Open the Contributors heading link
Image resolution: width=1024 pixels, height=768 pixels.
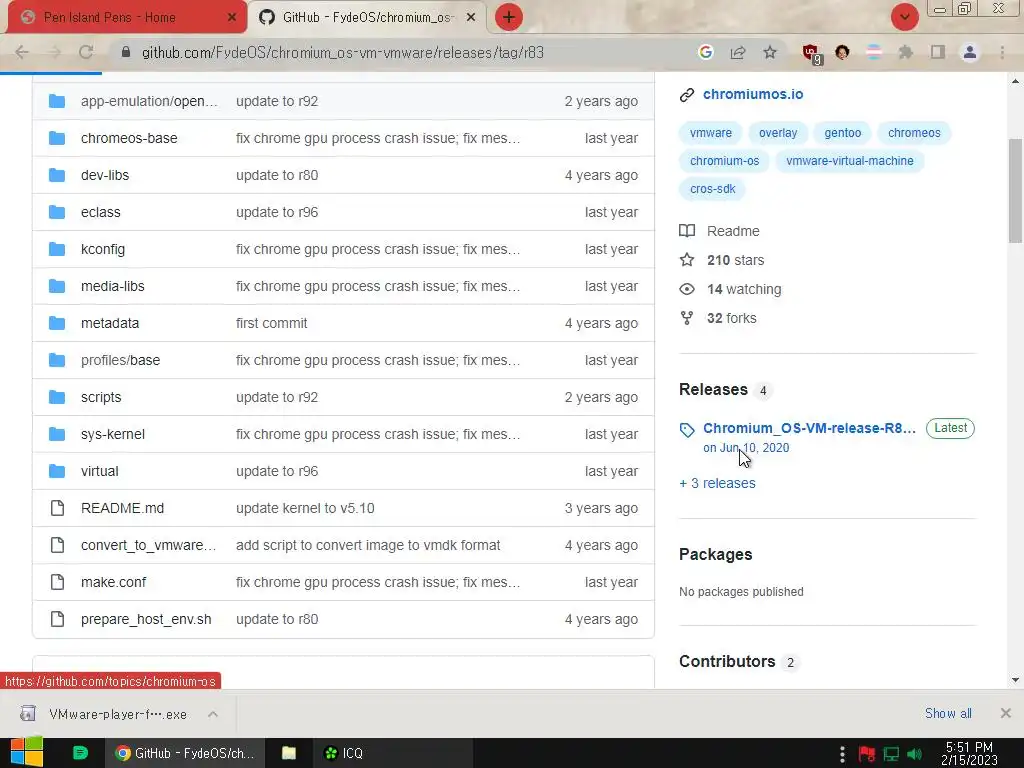[727, 662]
